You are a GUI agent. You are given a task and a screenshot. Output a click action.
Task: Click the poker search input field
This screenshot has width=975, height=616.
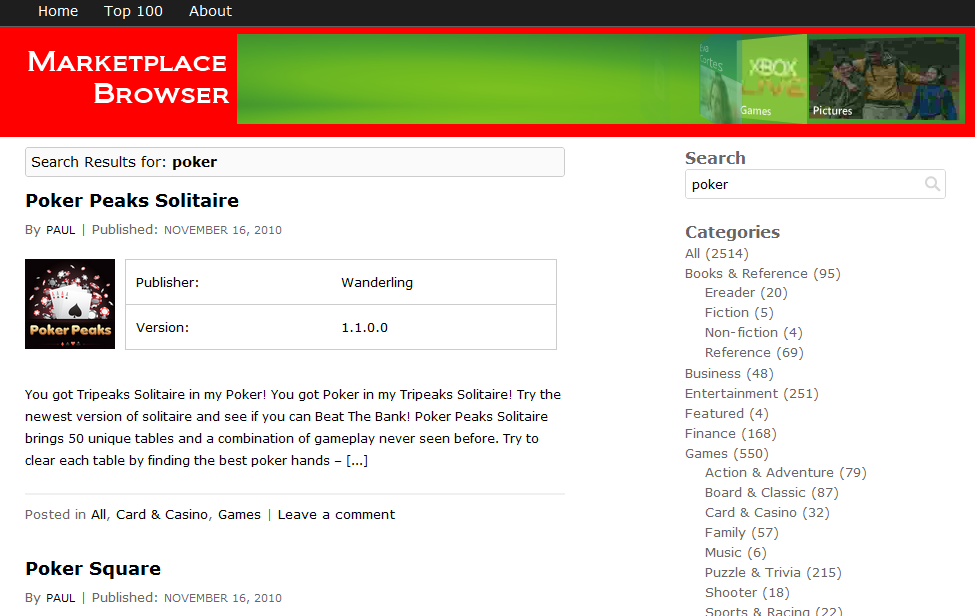point(803,184)
